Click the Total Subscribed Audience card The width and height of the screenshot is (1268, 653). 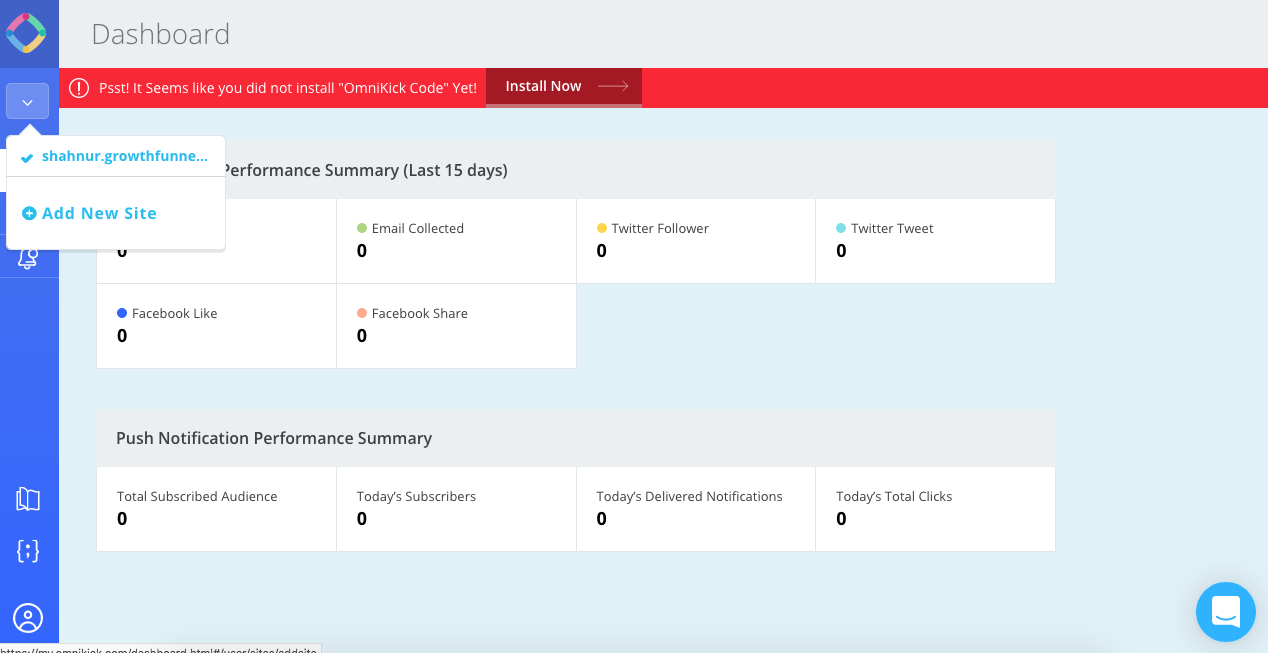coord(216,508)
